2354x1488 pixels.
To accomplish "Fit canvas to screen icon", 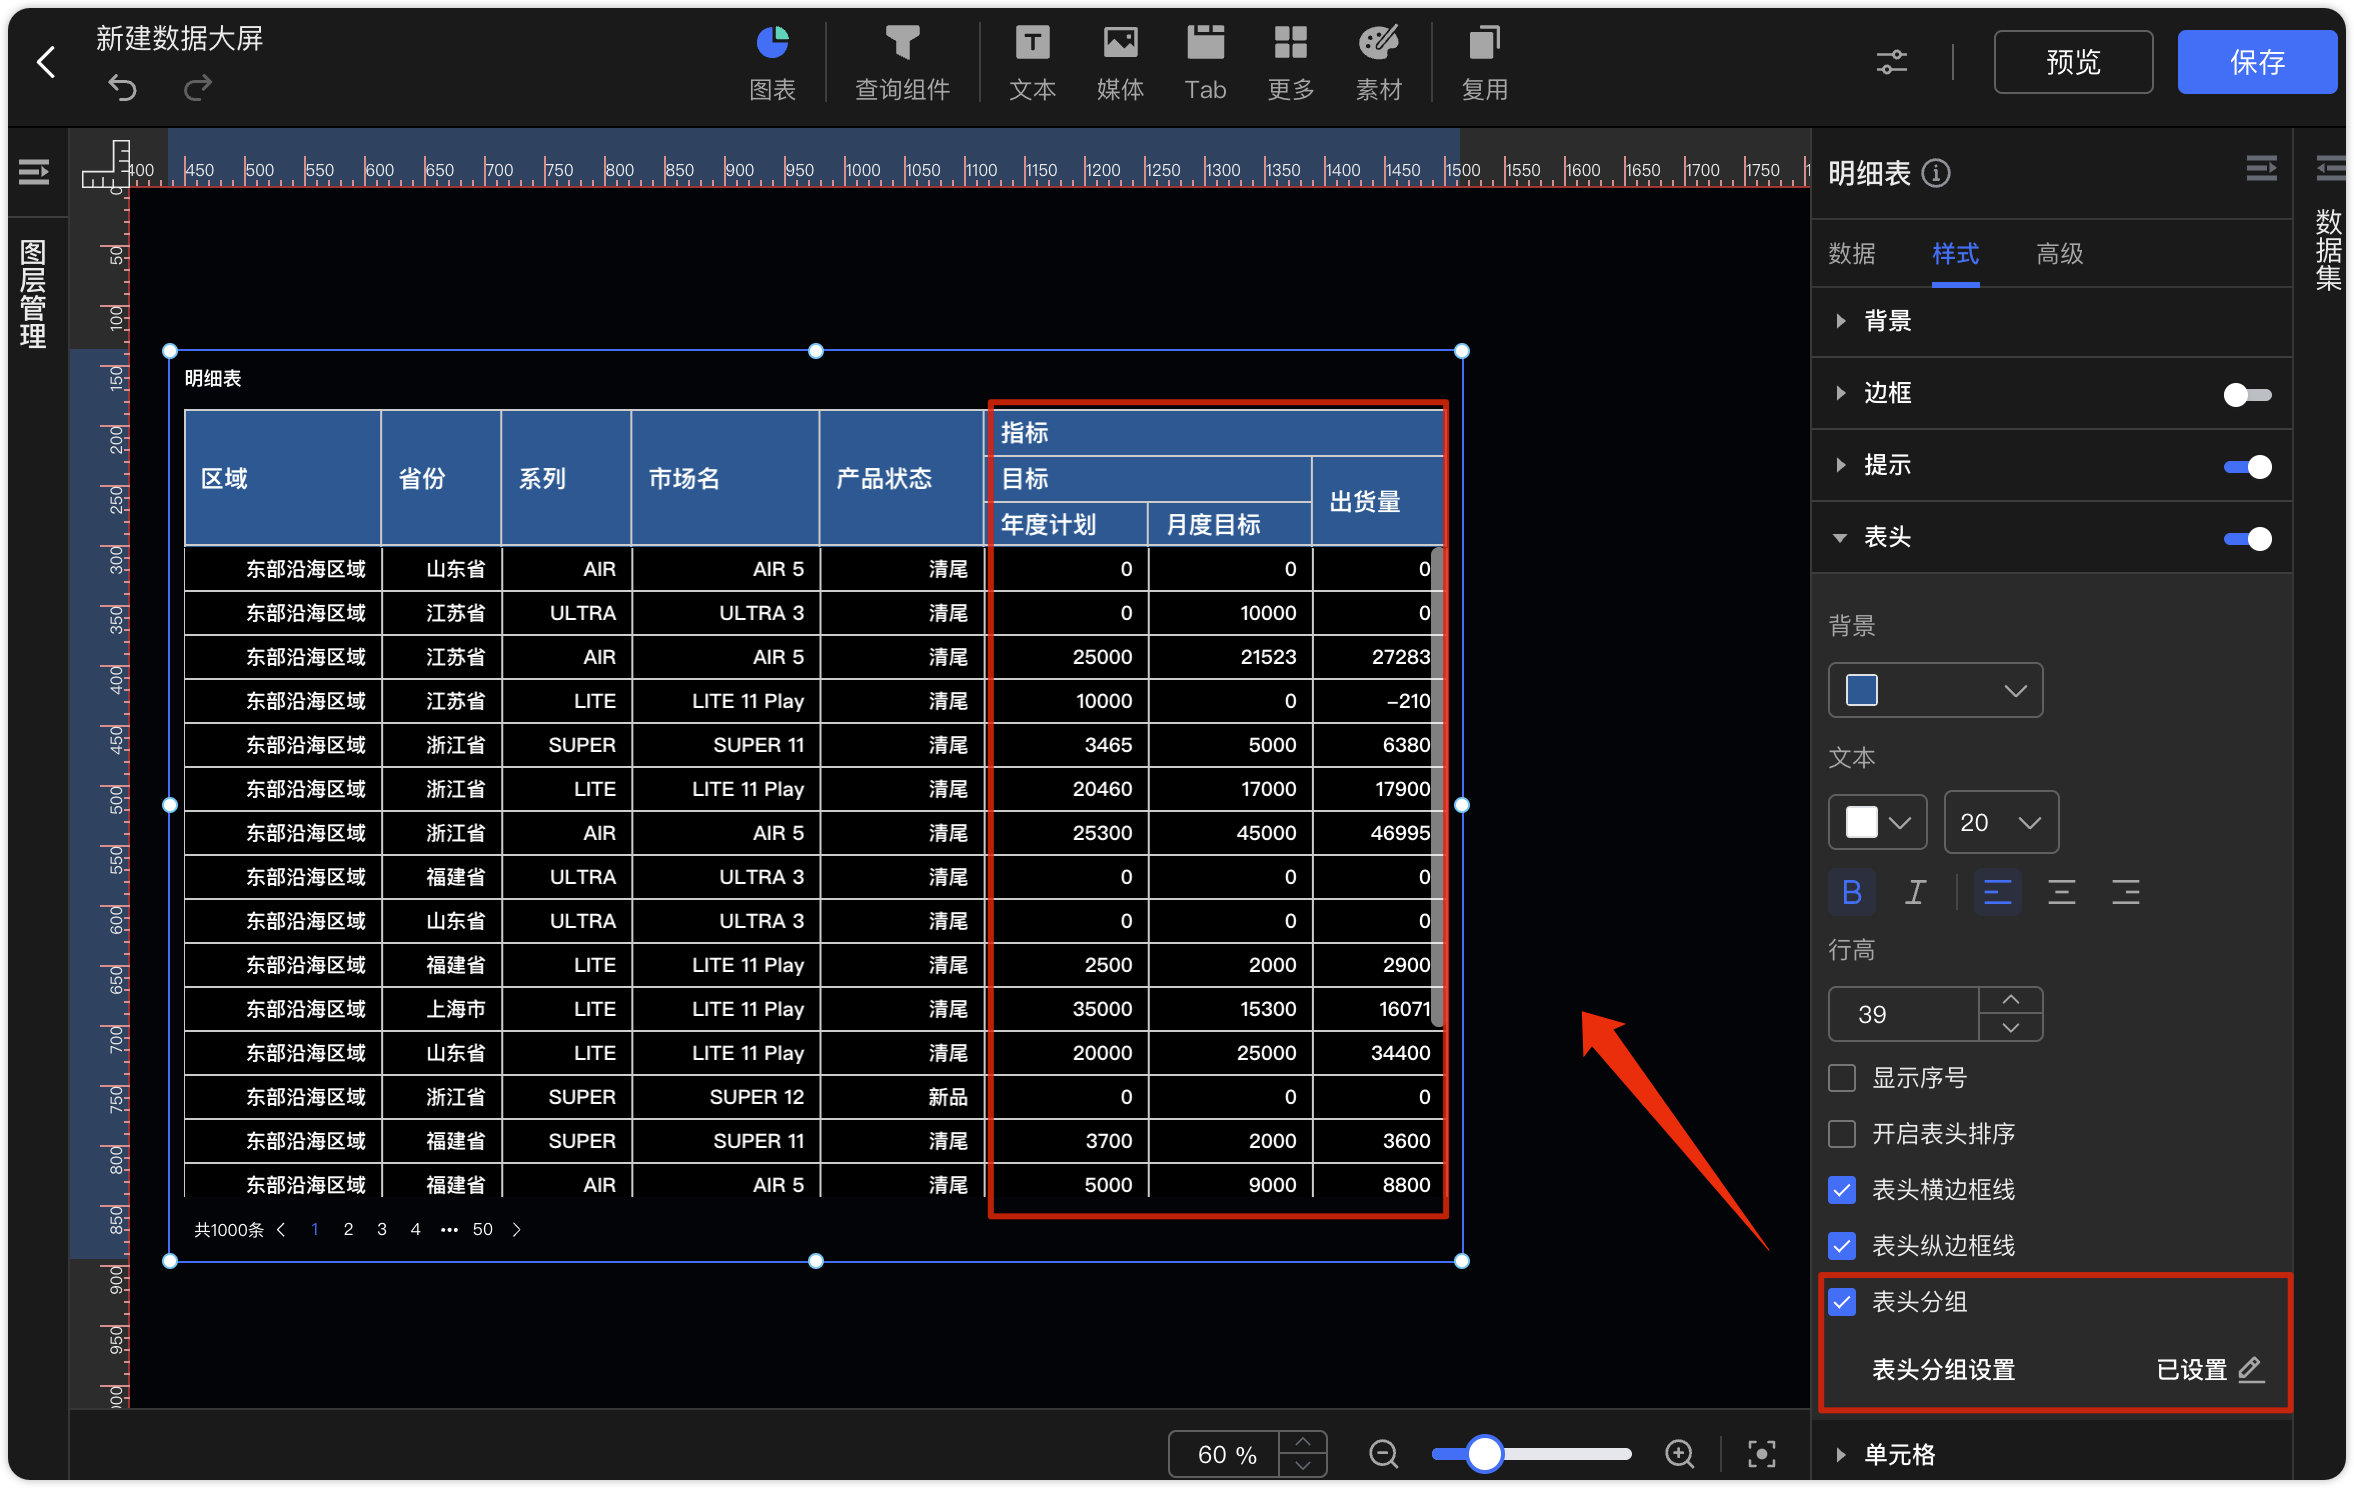I will click(x=1761, y=1454).
